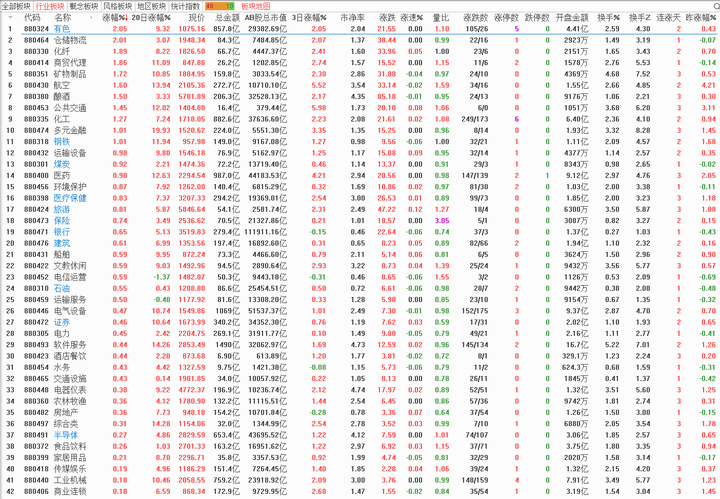Screen dimensions: 720x499
Task: Open the 证券 sector link
Action: click(x=62, y=322)
